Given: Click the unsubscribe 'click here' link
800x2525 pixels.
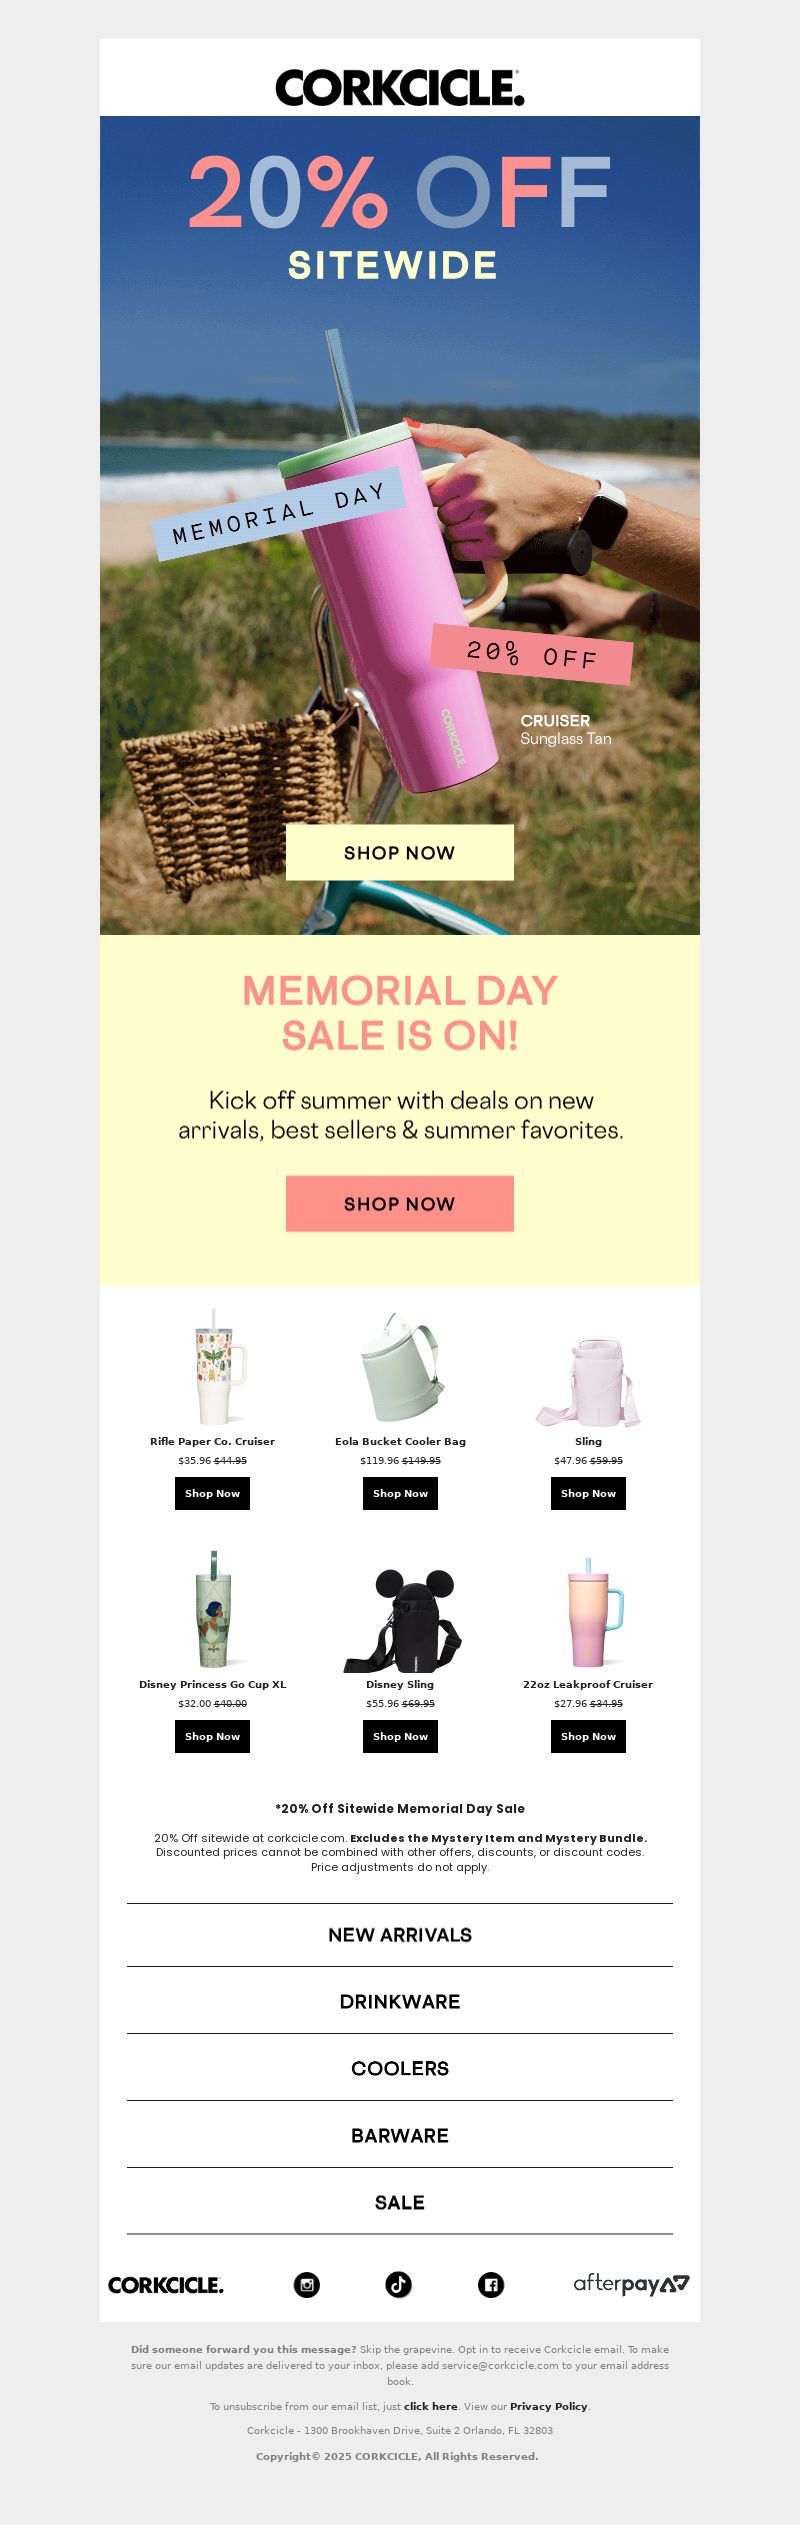Looking at the screenshot, I should click(431, 2406).
